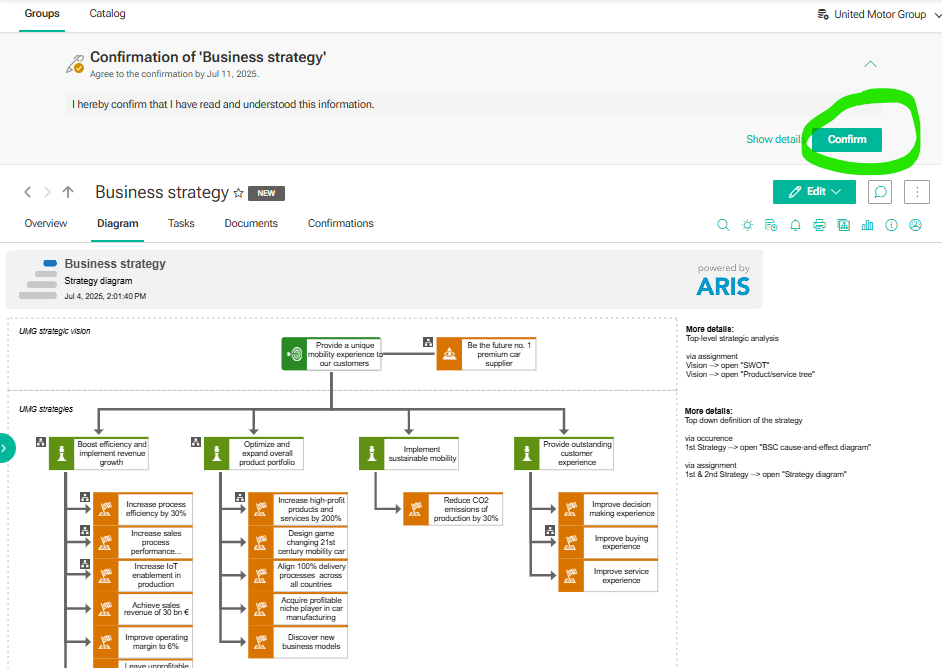Click the light bulb highlight icon
Screen dimensions: 942x668
coord(747,225)
